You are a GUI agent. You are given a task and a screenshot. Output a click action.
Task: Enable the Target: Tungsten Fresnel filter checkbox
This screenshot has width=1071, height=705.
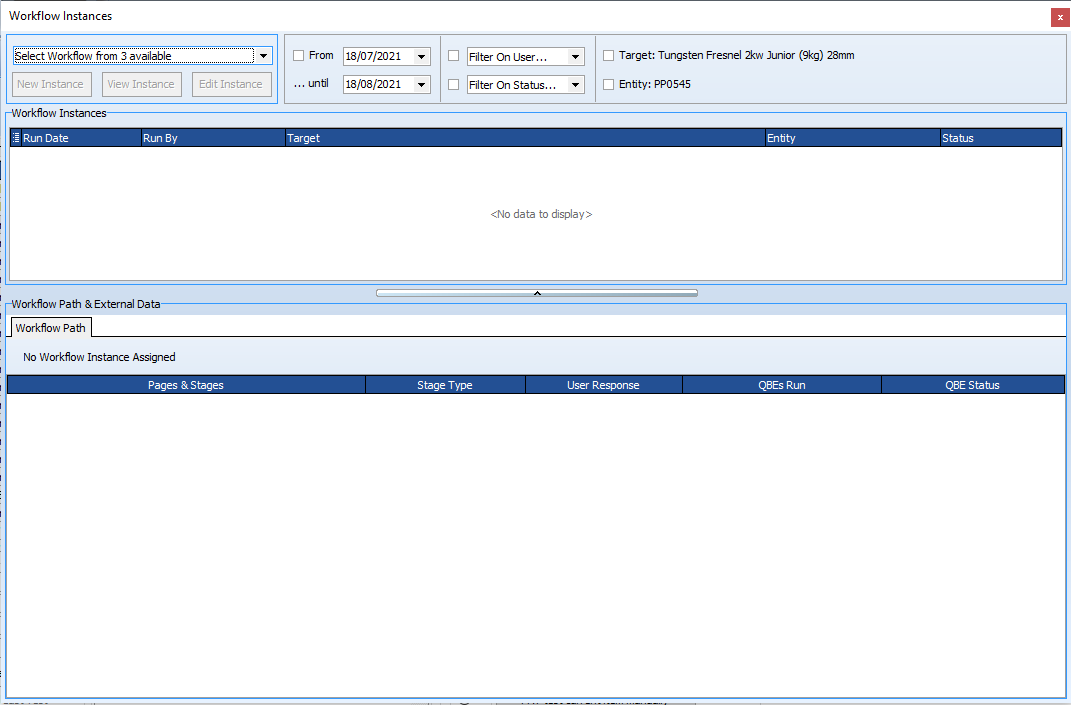pyautogui.click(x=608, y=55)
